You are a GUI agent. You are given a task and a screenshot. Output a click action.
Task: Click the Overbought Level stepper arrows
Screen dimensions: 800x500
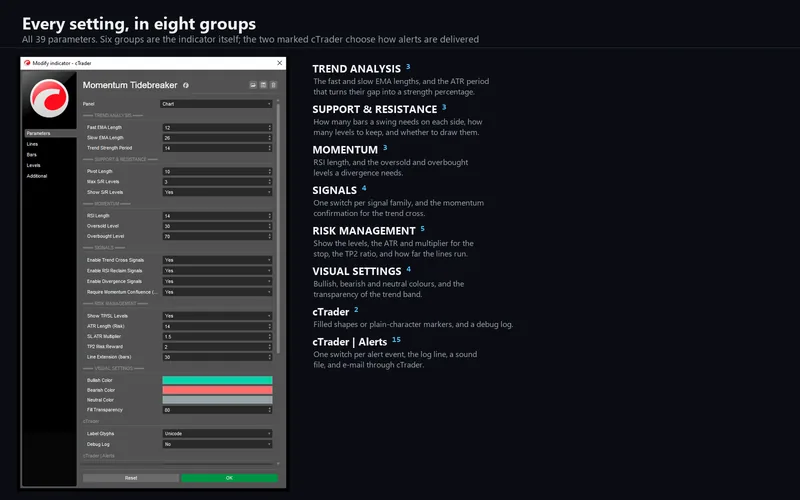(x=270, y=236)
